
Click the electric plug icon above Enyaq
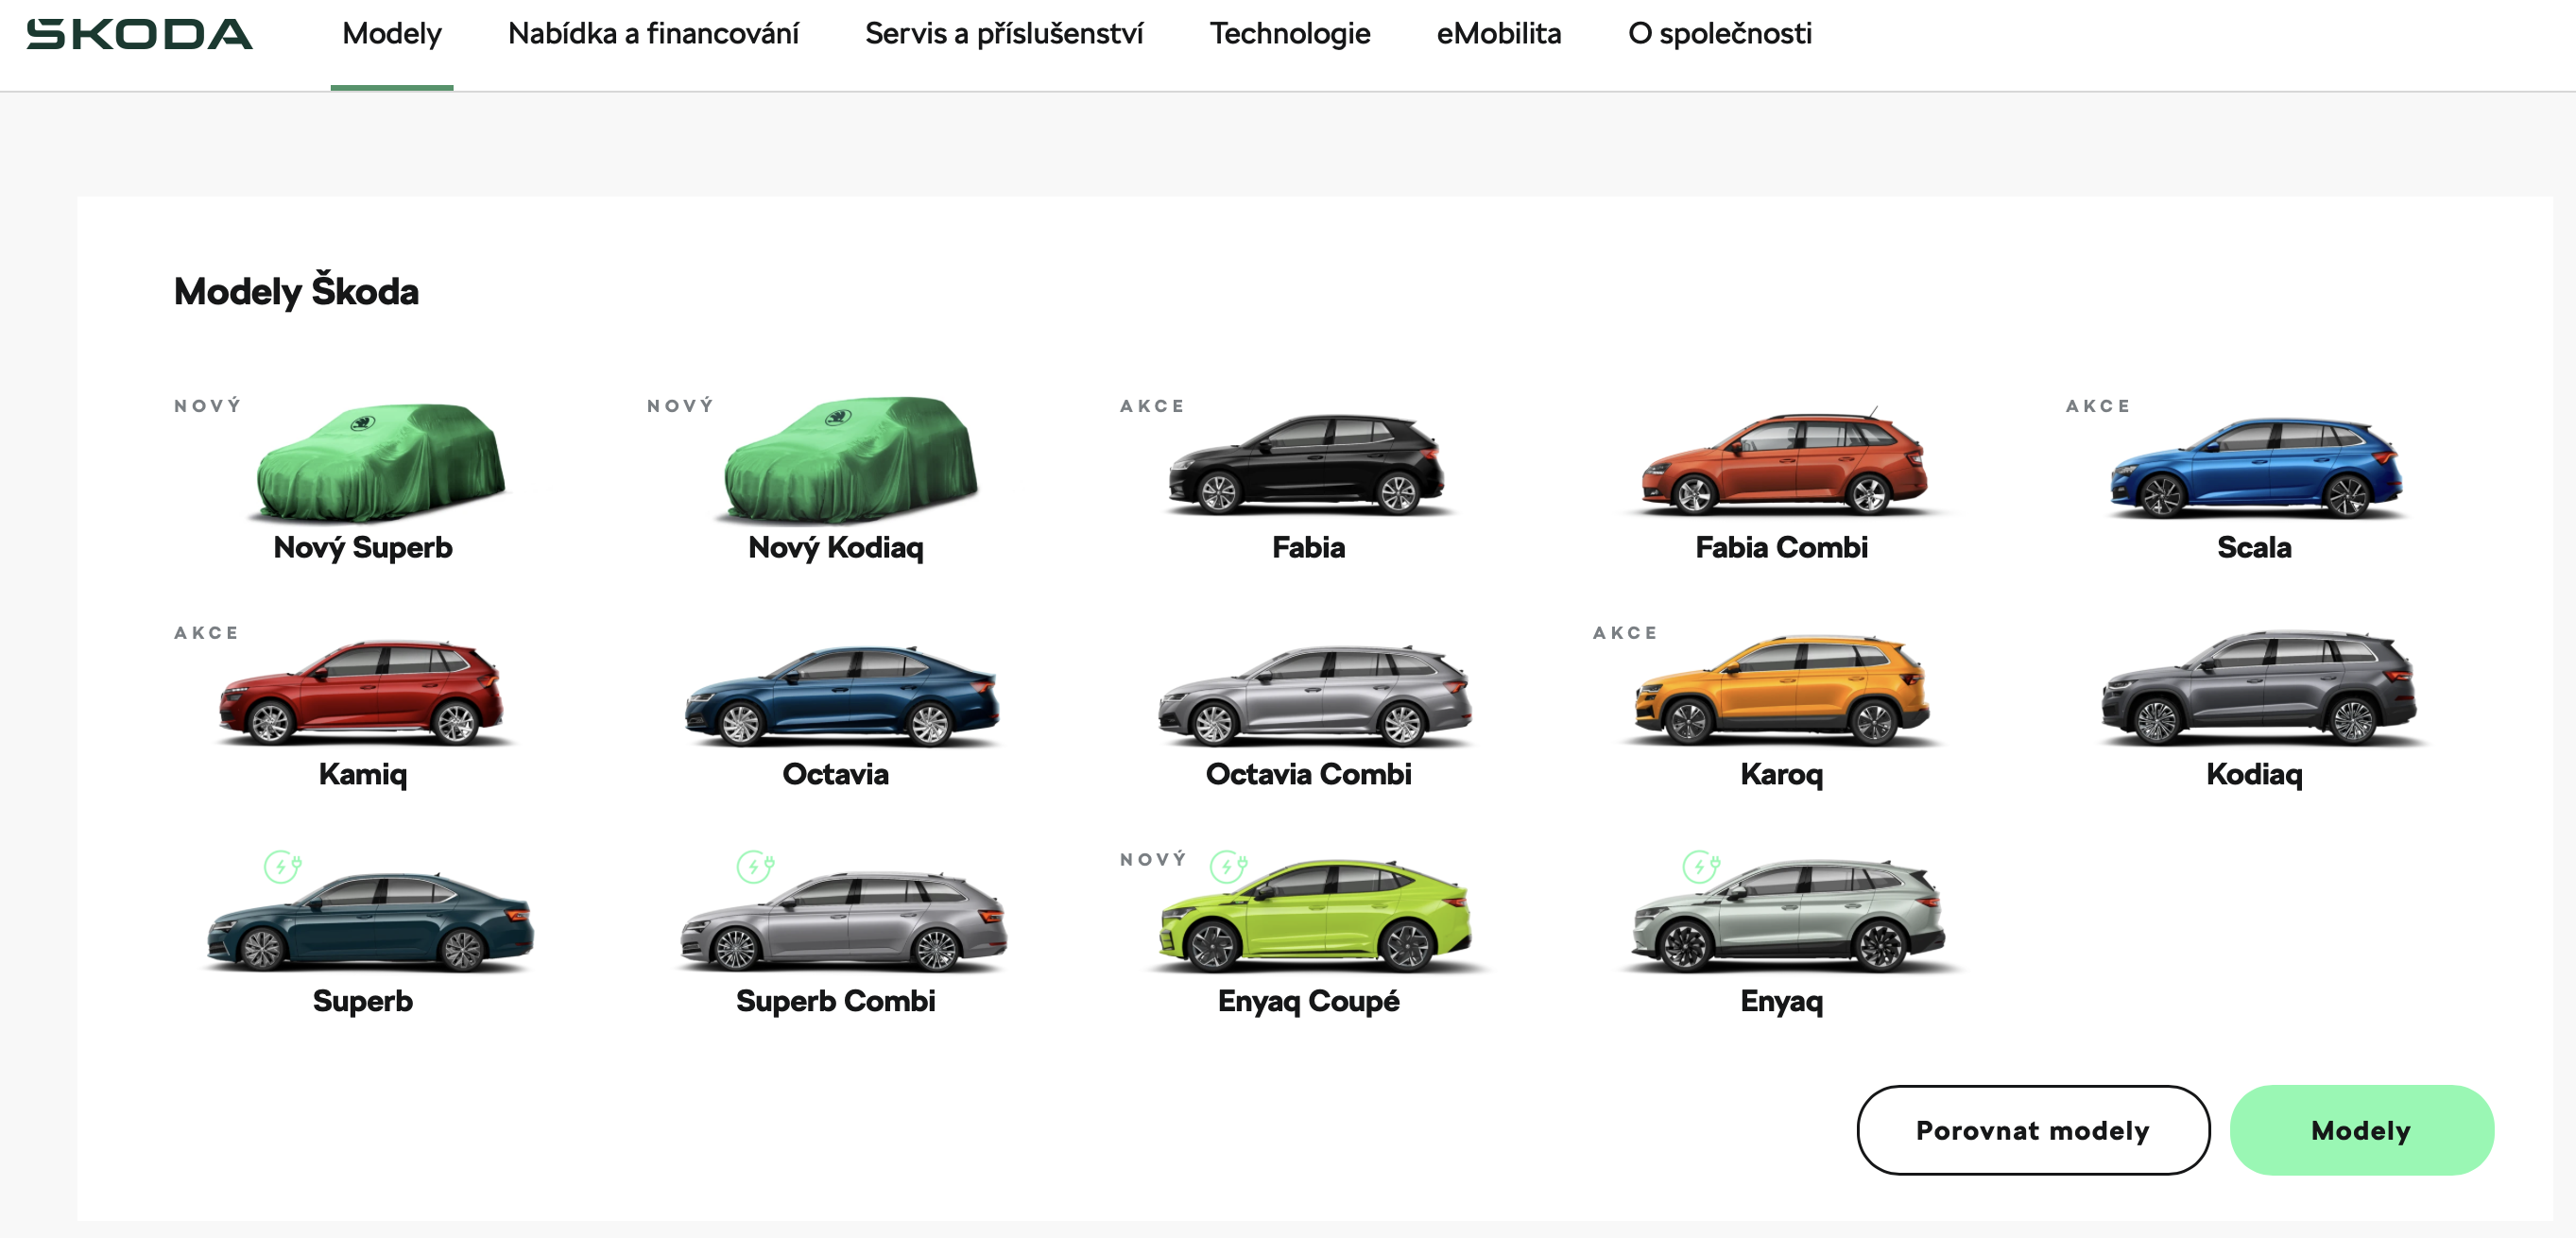click(1701, 866)
